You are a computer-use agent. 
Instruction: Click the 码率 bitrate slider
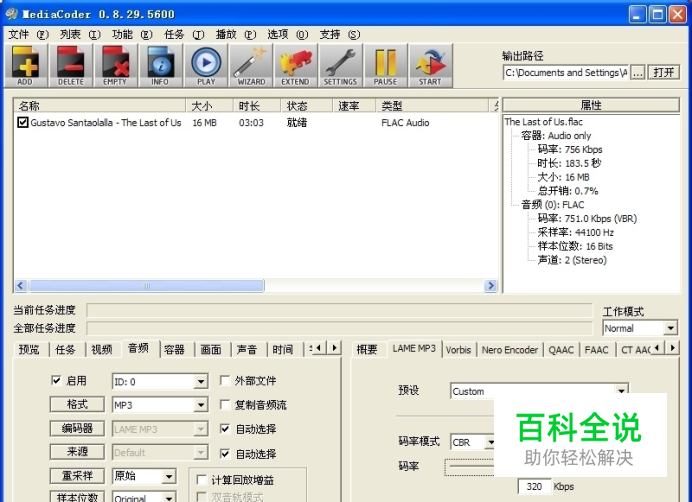(469, 467)
